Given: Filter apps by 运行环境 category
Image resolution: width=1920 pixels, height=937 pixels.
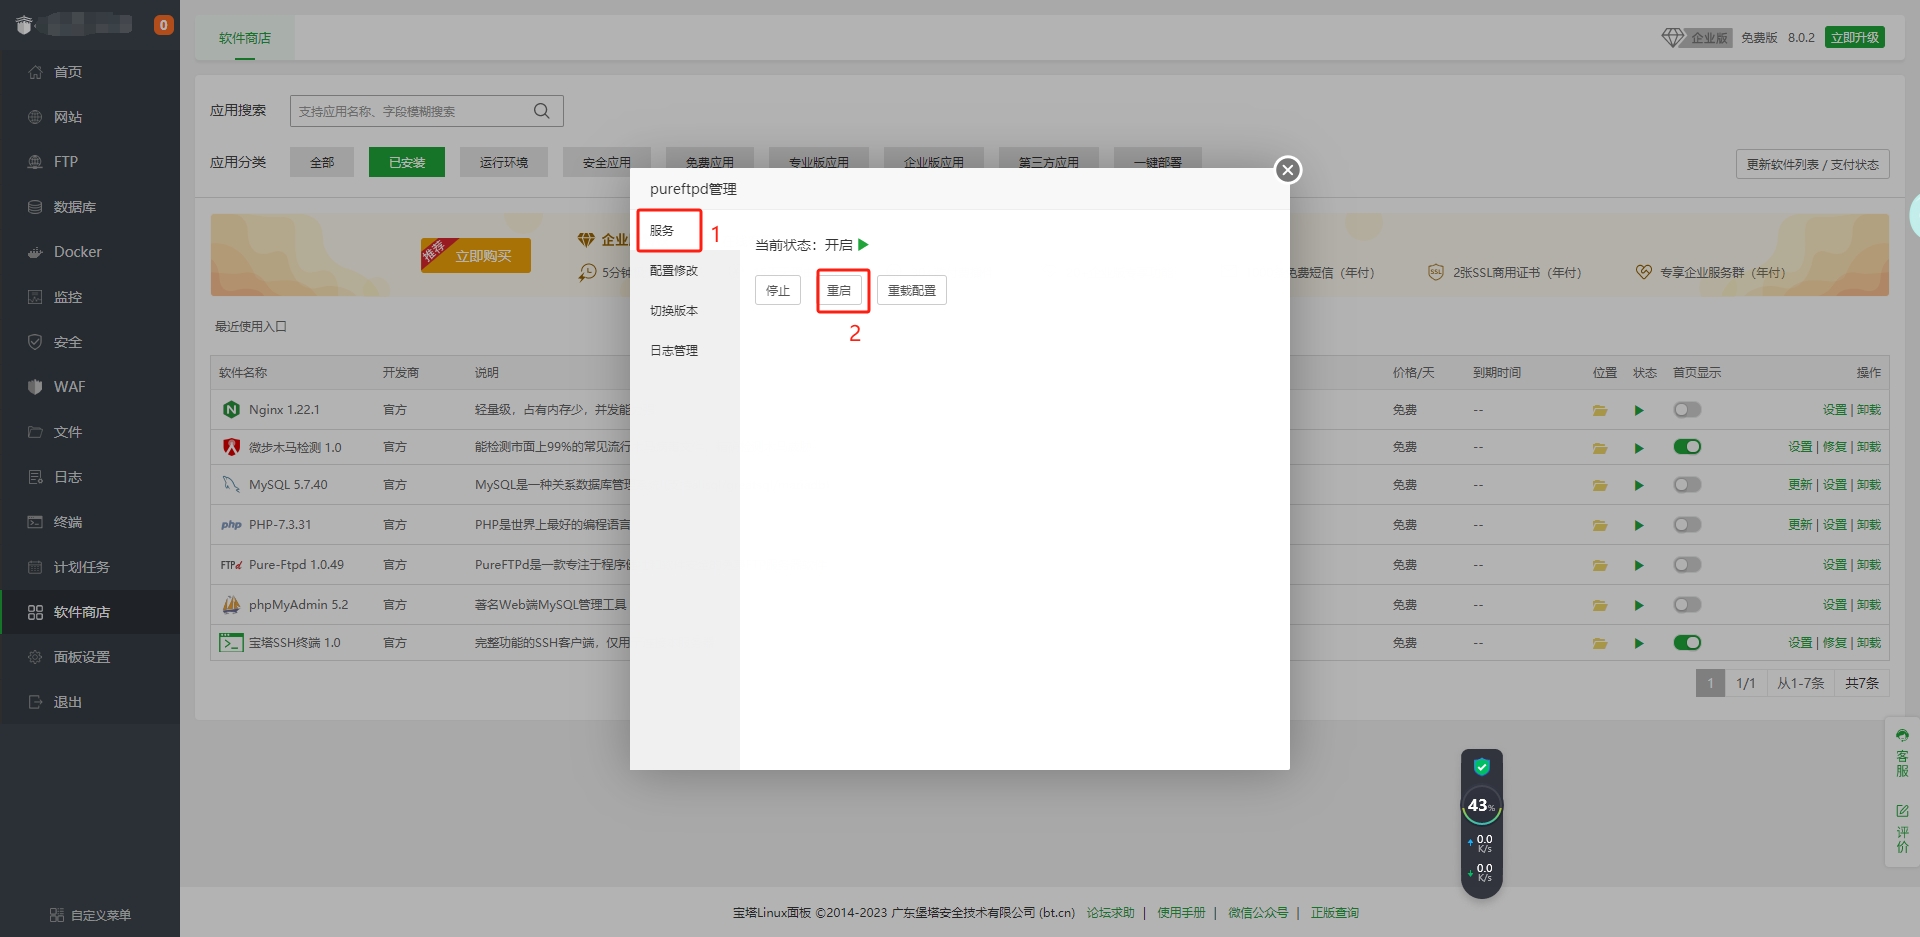Looking at the screenshot, I should [504, 162].
